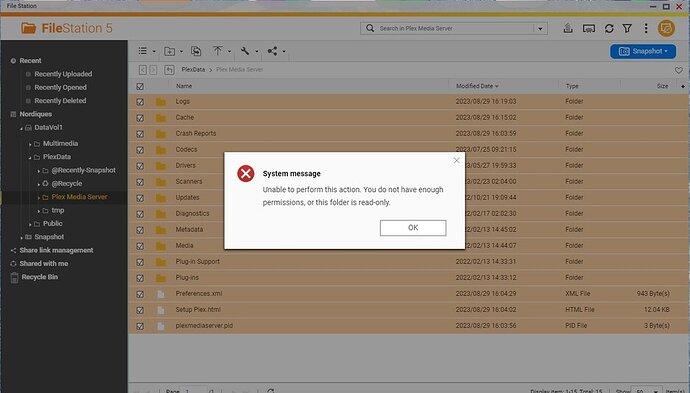This screenshot has width=690, height=393.
Task: Click the favorite heart icon
Action: click(x=679, y=70)
